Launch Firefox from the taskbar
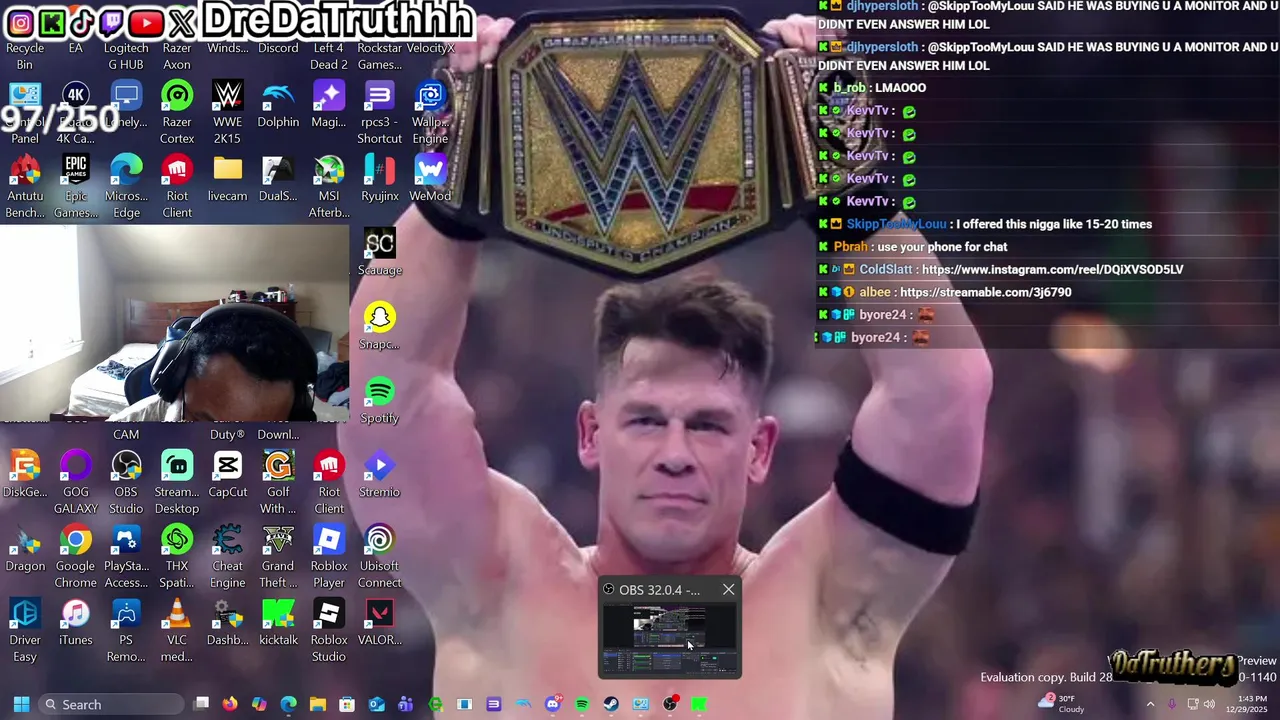Viewport: 1280px width, 720px height. click(x=230, y=704)
